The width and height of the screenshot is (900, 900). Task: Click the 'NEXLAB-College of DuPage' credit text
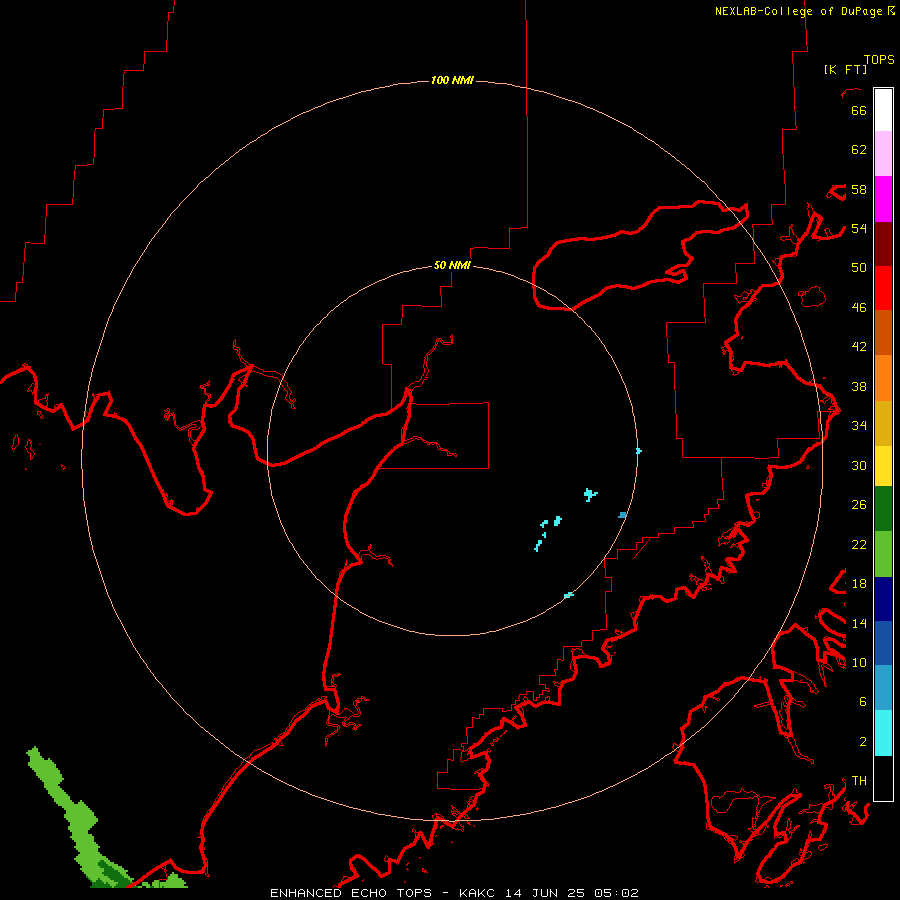800,11
